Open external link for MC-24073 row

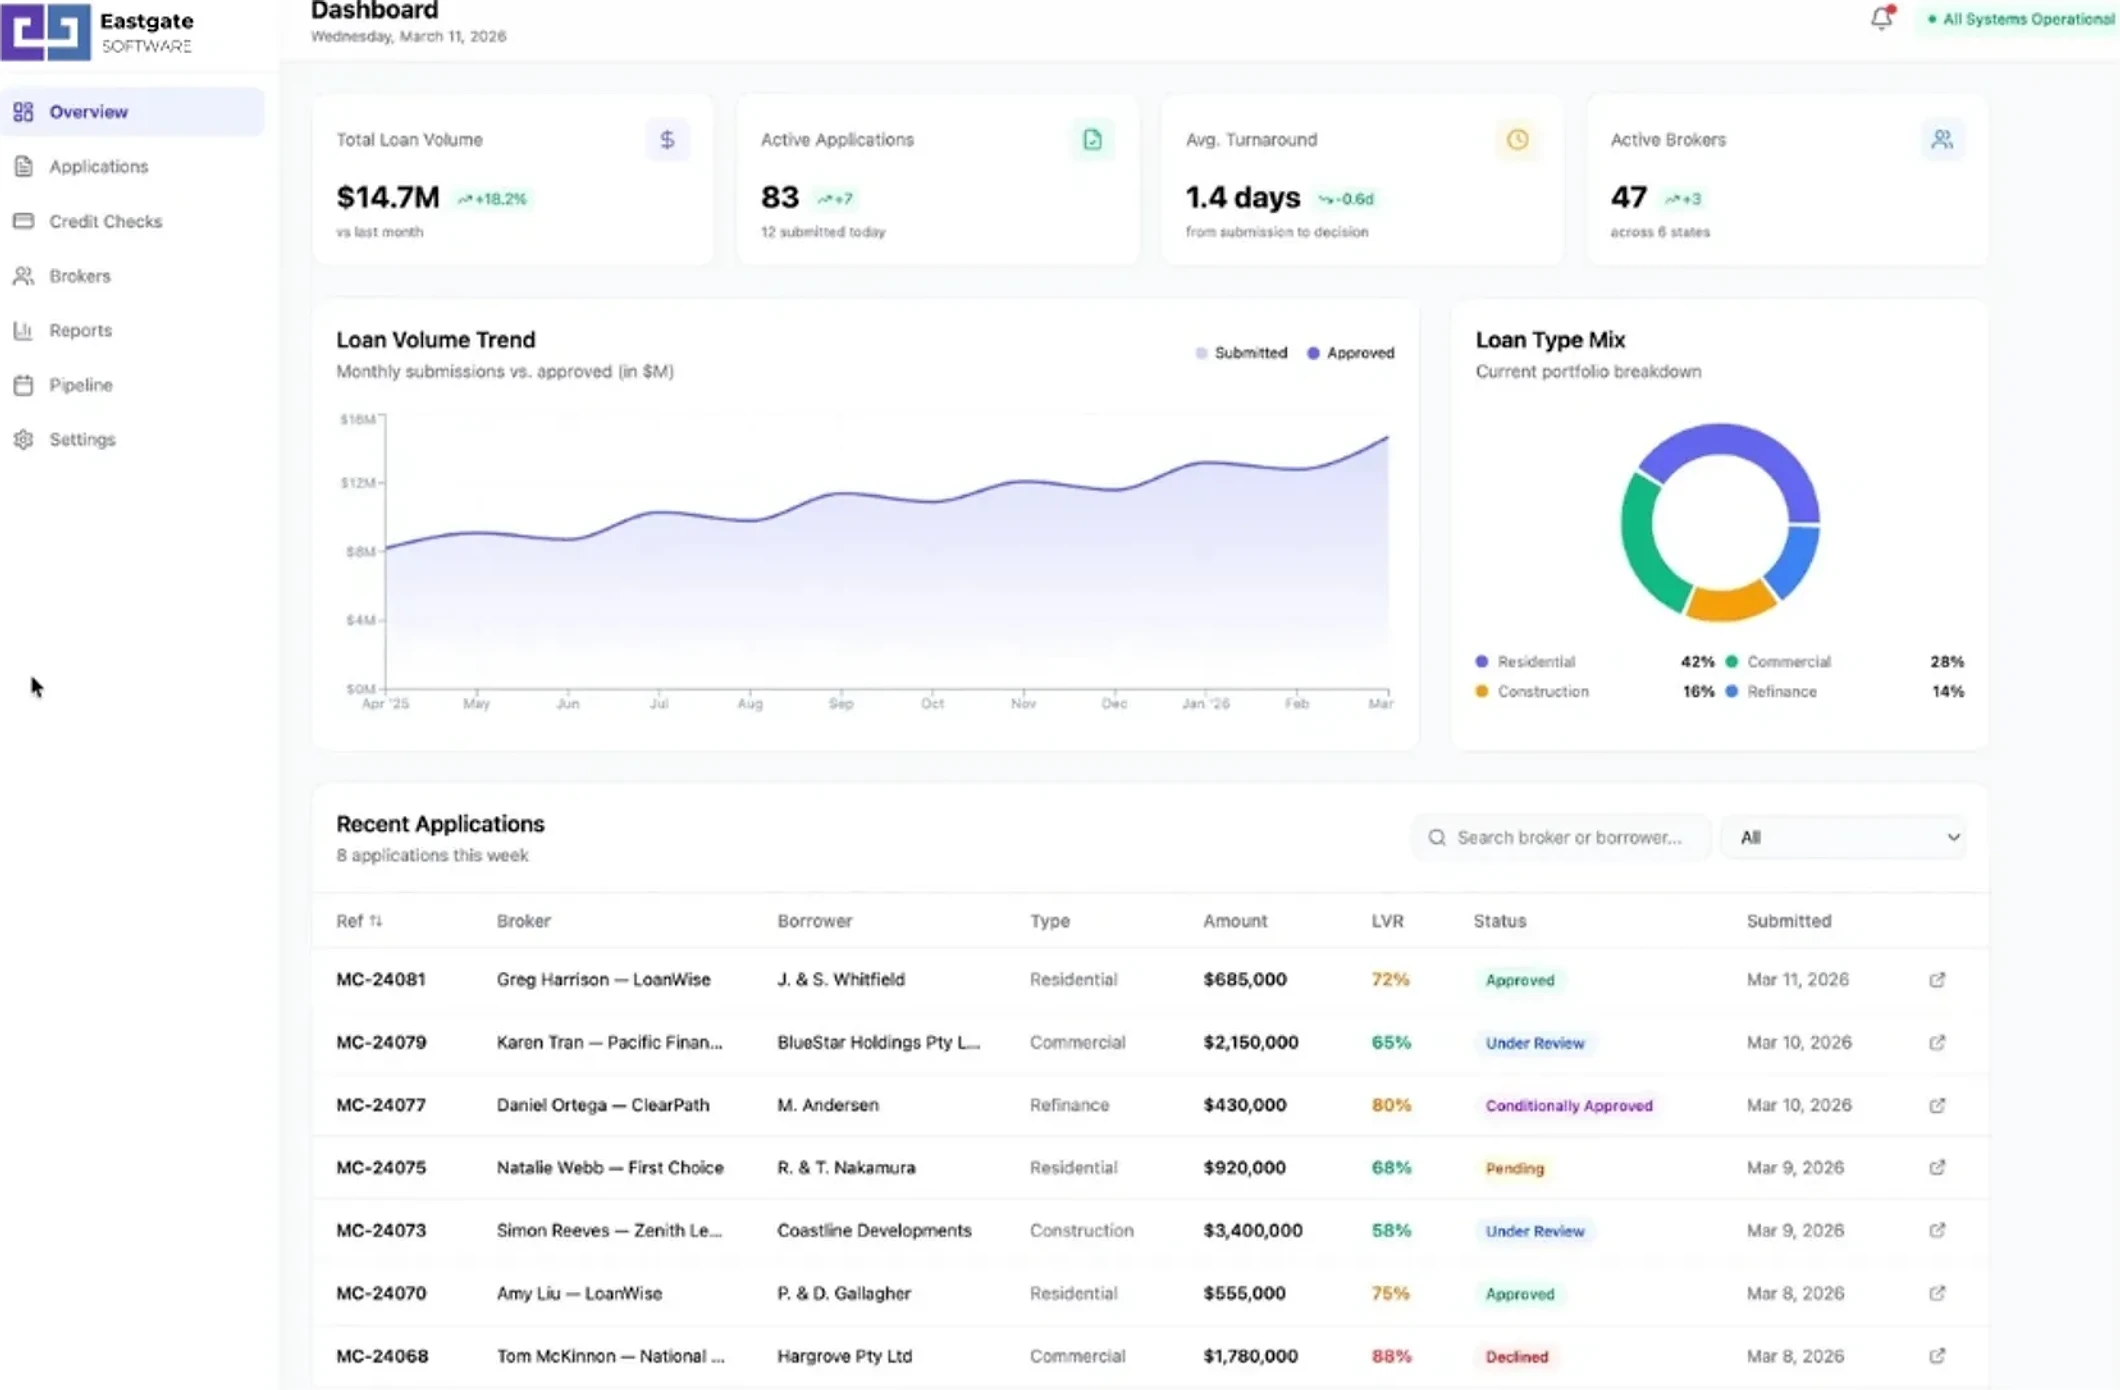[1937, 1231]
